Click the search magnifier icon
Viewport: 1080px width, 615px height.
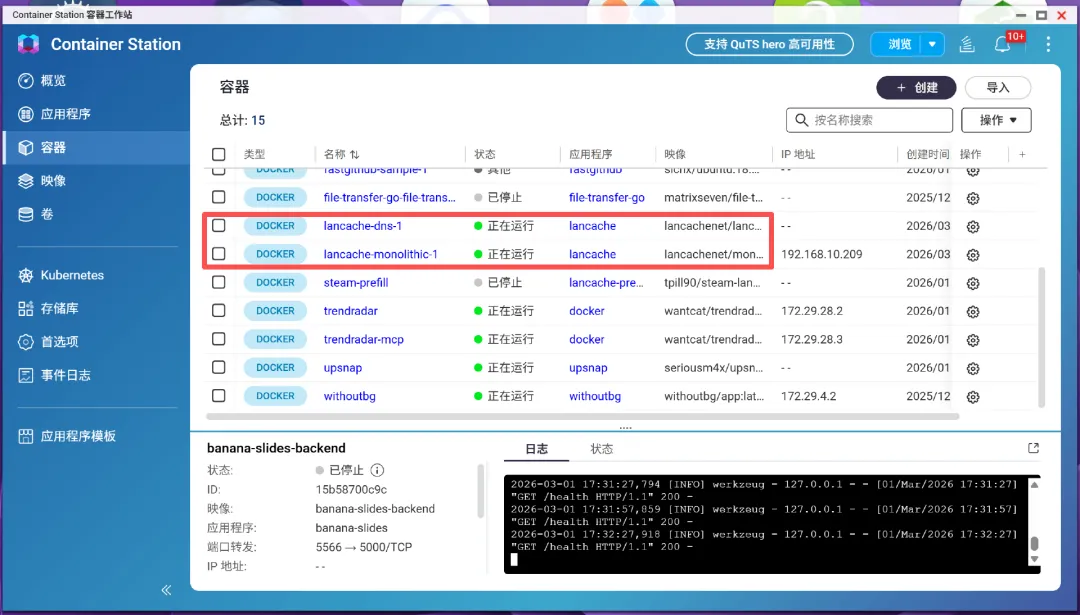[x=801, y=120]
